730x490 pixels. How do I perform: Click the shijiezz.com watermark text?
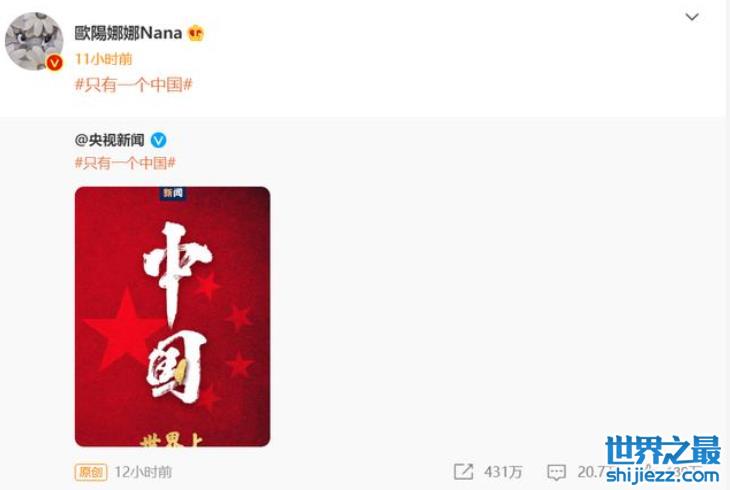point(662,476)
